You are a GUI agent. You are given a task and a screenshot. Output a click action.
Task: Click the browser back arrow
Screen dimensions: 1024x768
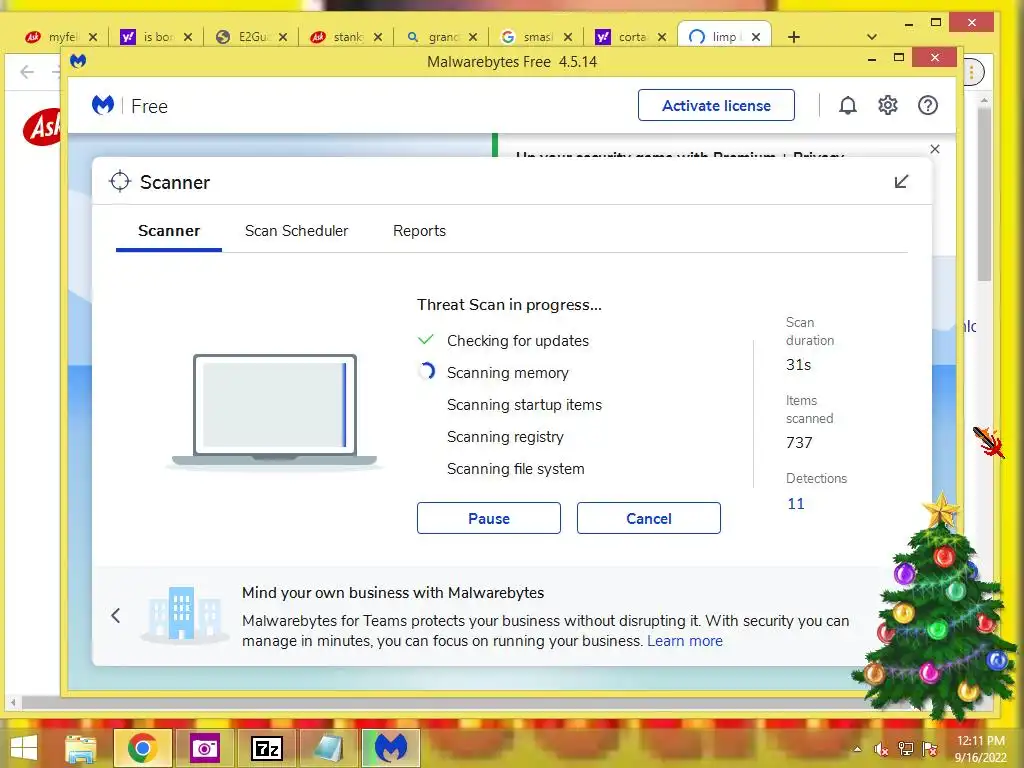[27, 71]
